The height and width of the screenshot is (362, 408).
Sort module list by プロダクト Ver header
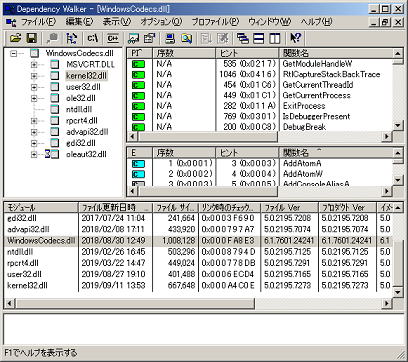(348, 208)
